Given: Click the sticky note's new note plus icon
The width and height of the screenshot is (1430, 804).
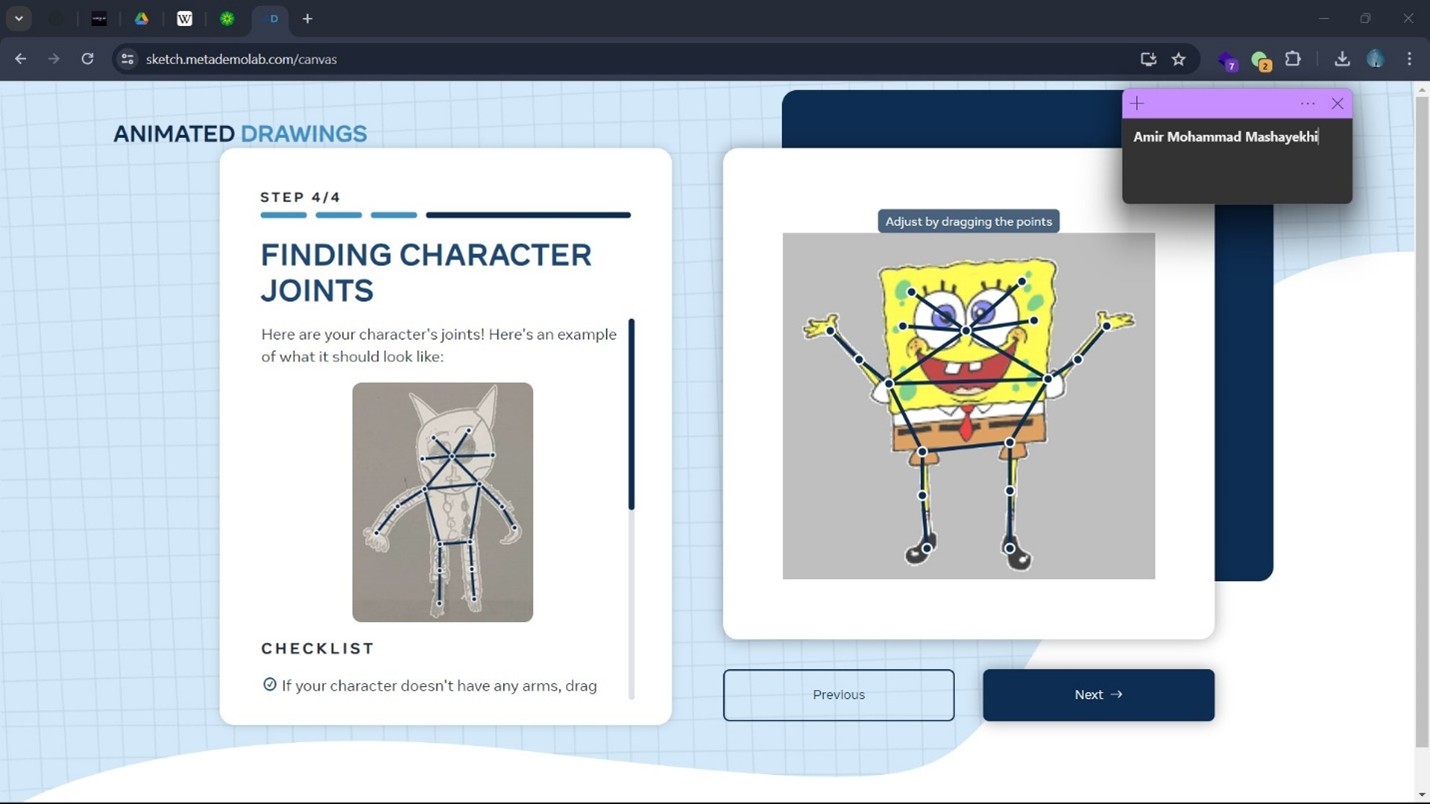Looking at the screenshot, I should click(1137, 103).
